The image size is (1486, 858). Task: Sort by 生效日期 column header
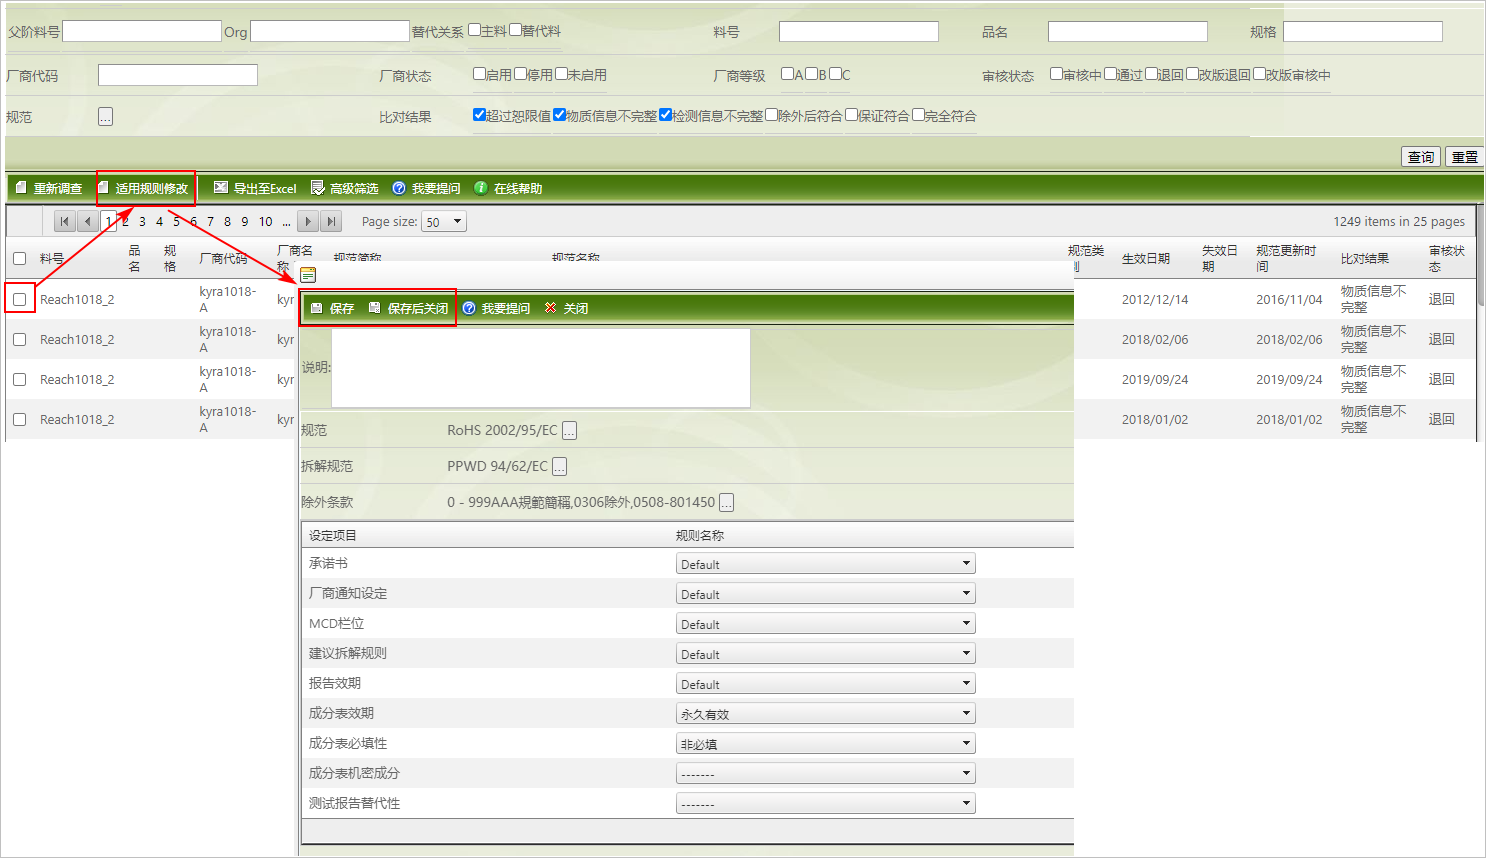[x=1145, y=259]
